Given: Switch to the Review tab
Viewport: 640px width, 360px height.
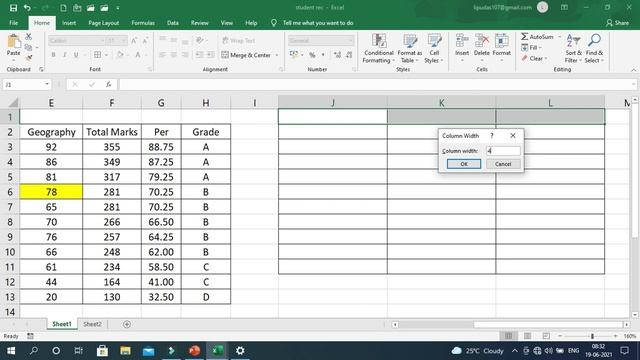Looking at the screenshot, I should tap(200, 23).
